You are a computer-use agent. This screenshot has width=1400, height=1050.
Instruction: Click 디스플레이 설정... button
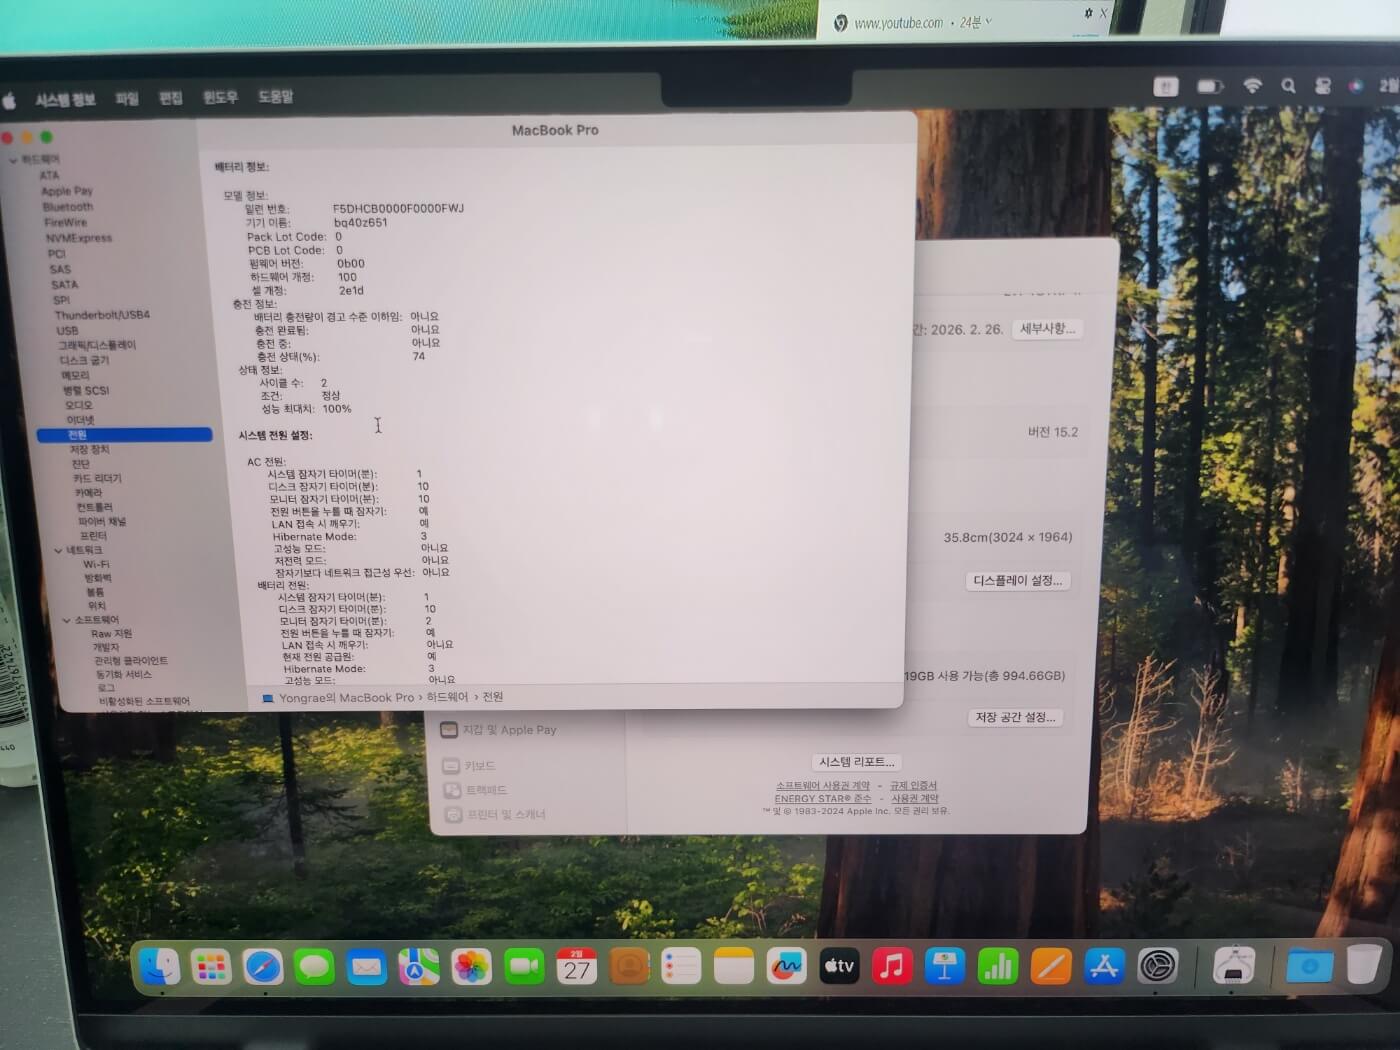[x=1018, y=581]
